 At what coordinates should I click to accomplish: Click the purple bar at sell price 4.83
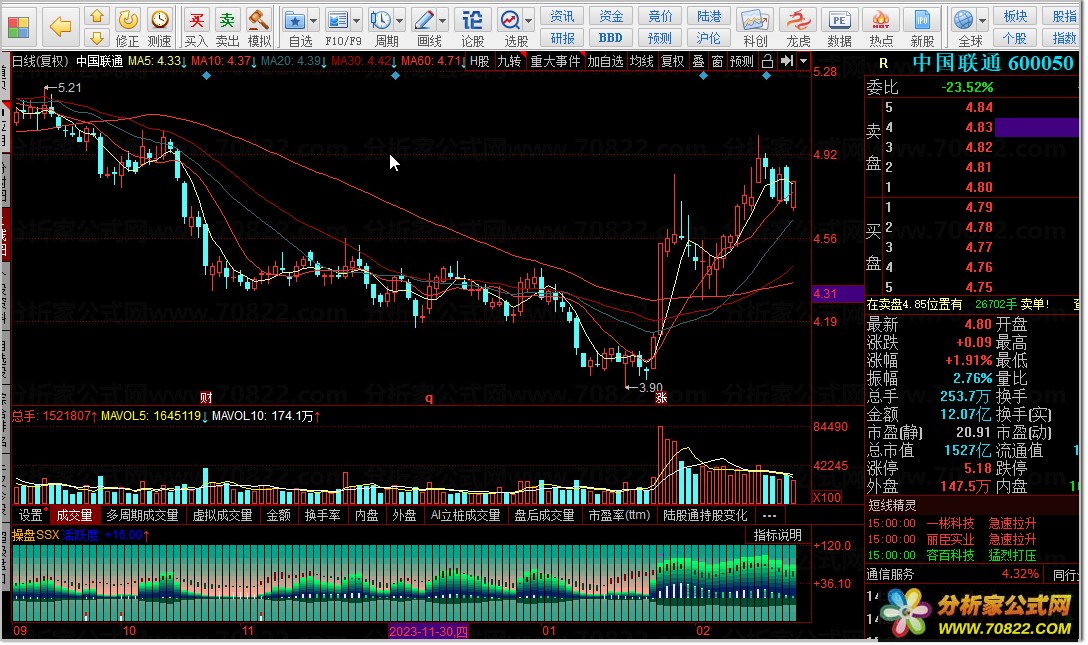(x=1037, y=127)
